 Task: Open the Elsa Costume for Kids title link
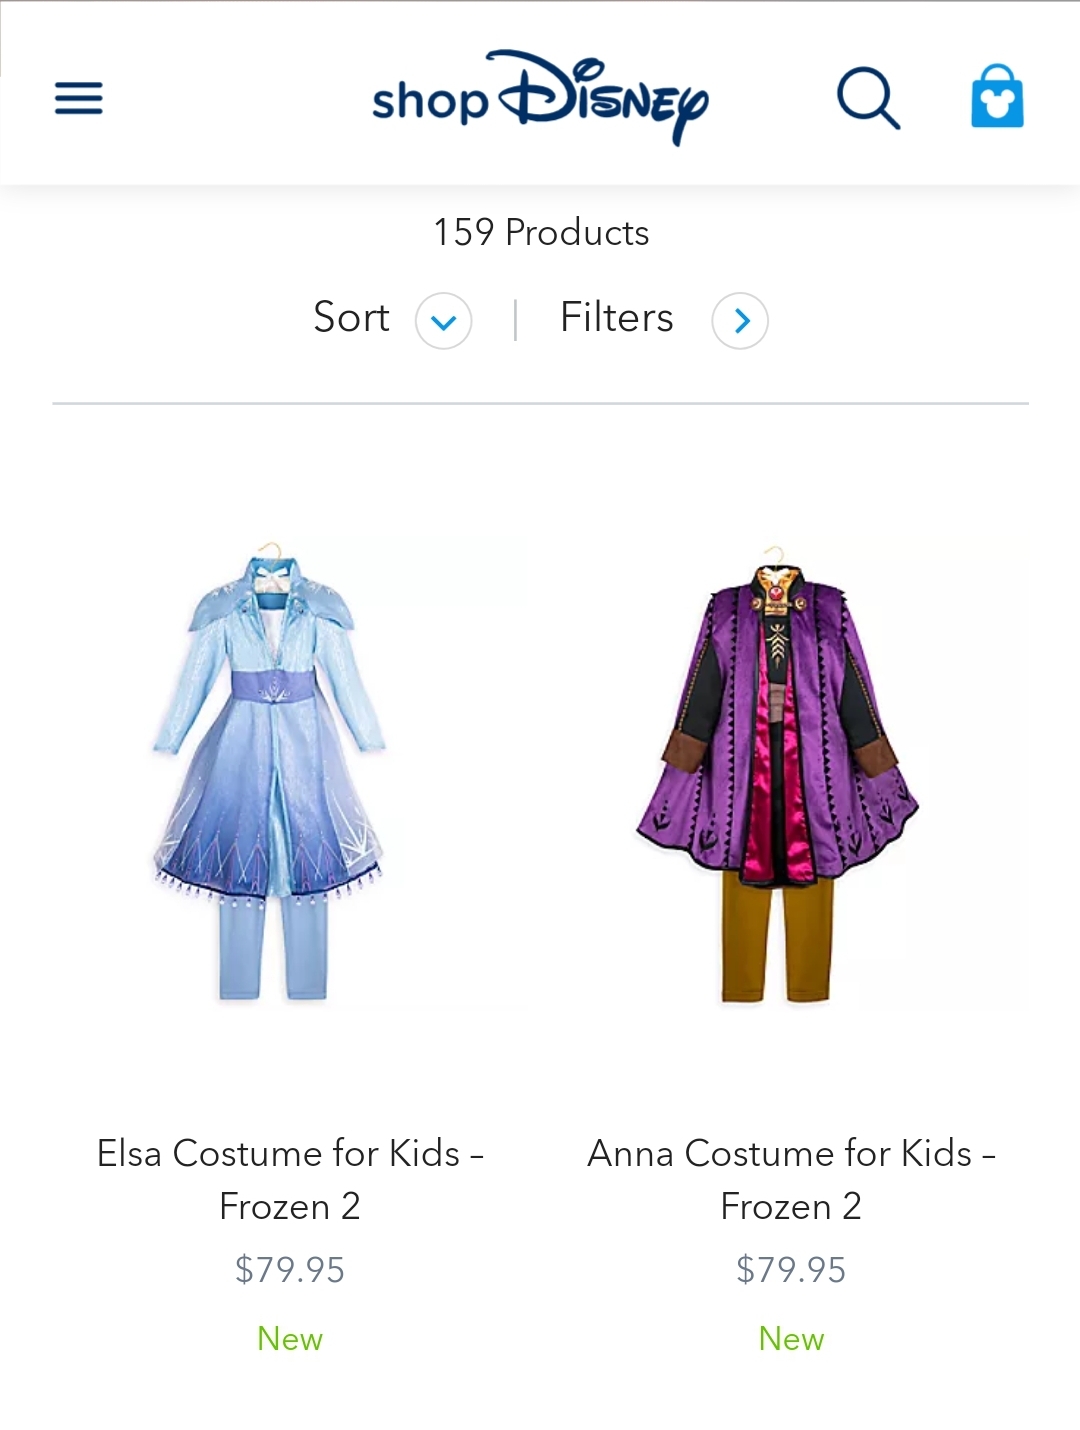[x=290, y=1153]
